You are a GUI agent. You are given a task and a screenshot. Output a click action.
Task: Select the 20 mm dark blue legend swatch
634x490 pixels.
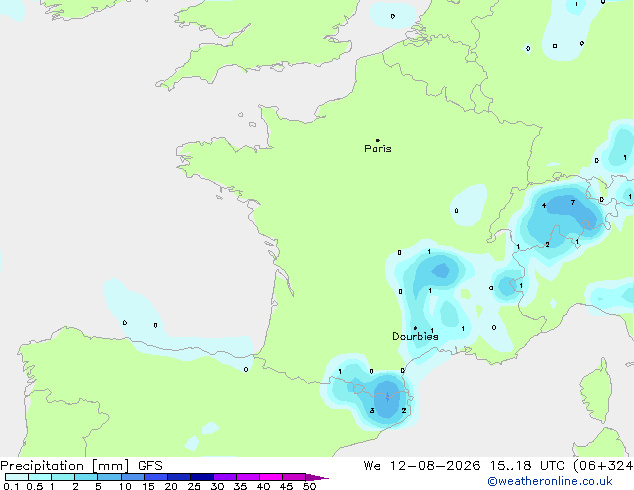click(178, 477)
